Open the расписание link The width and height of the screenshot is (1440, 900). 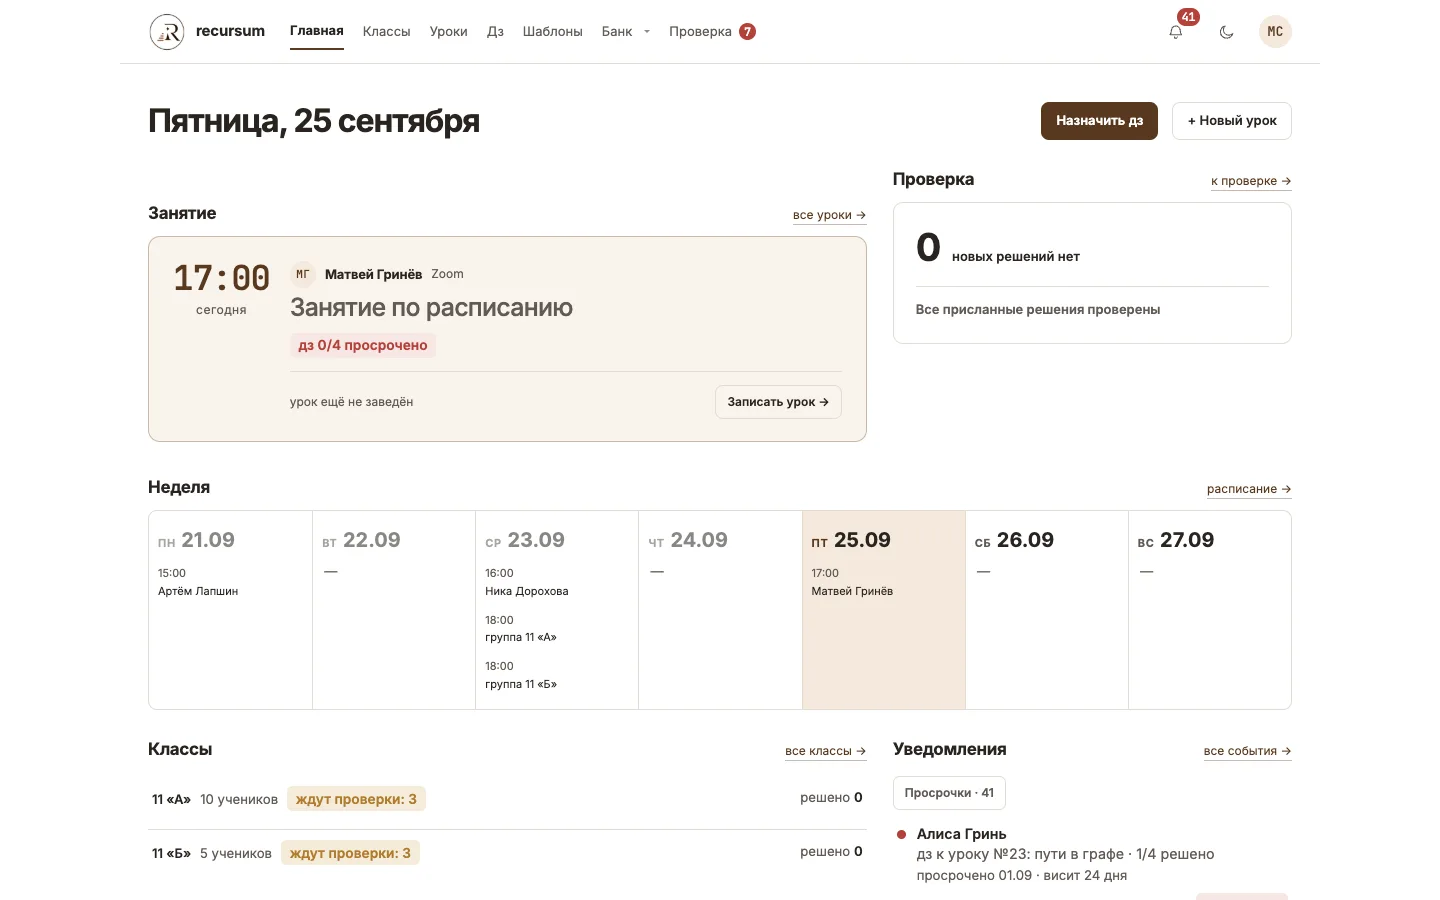tap(1249, 489)
